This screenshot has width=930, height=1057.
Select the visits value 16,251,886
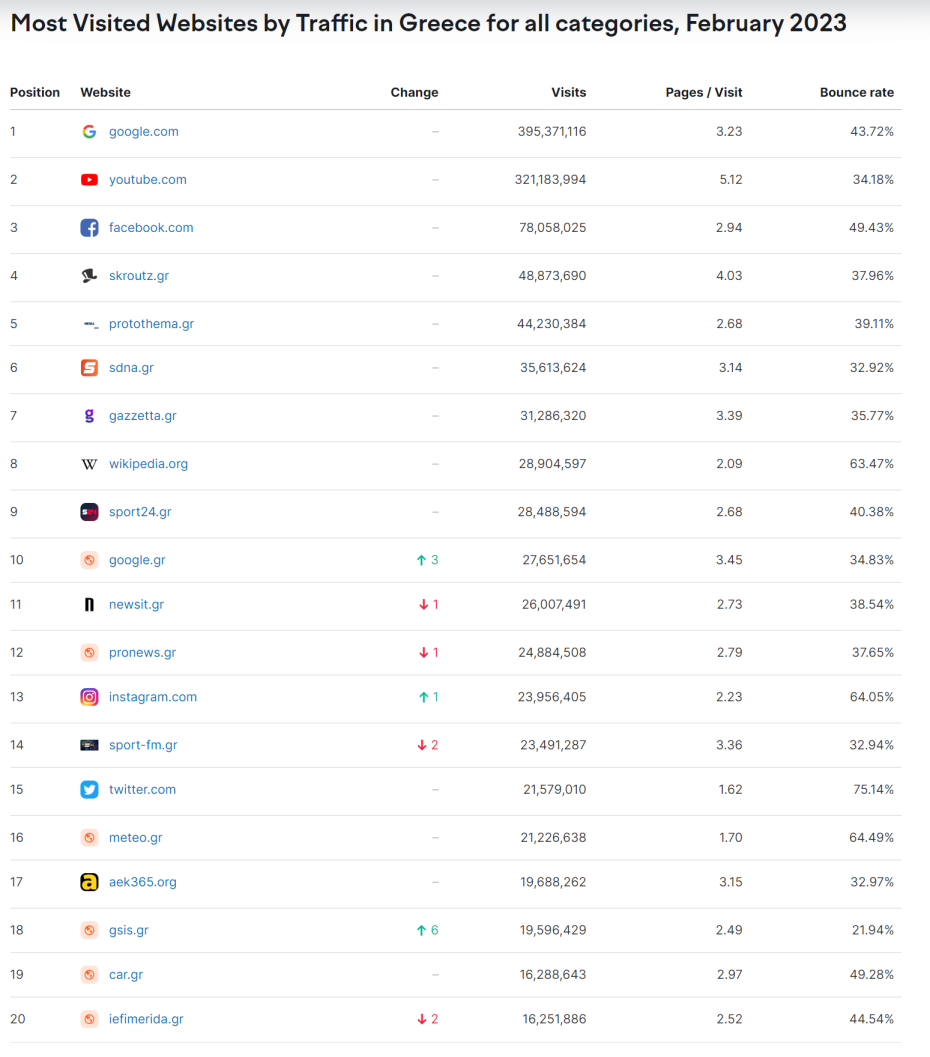coord(554,1019)
